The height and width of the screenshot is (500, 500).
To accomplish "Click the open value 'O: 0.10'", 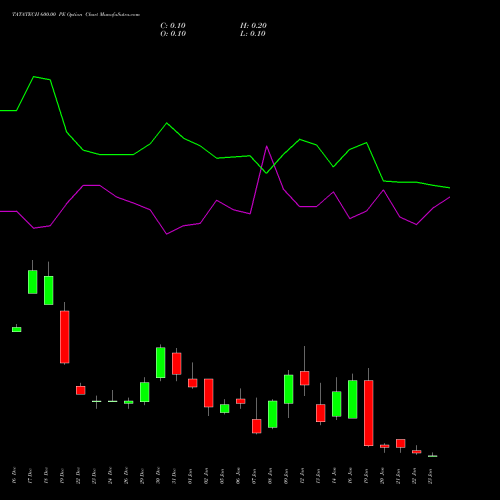I will [173, 34].
